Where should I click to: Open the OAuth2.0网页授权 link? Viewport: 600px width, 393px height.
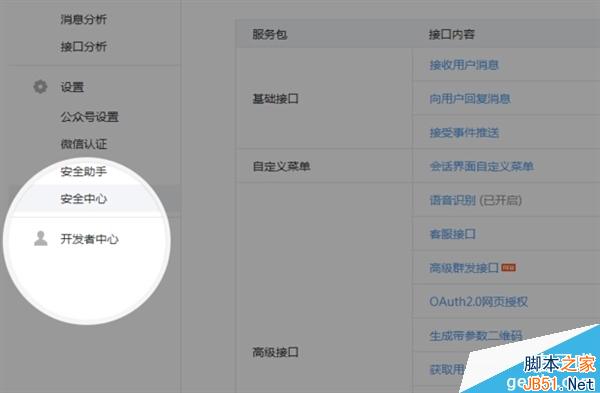coord(478,302)
